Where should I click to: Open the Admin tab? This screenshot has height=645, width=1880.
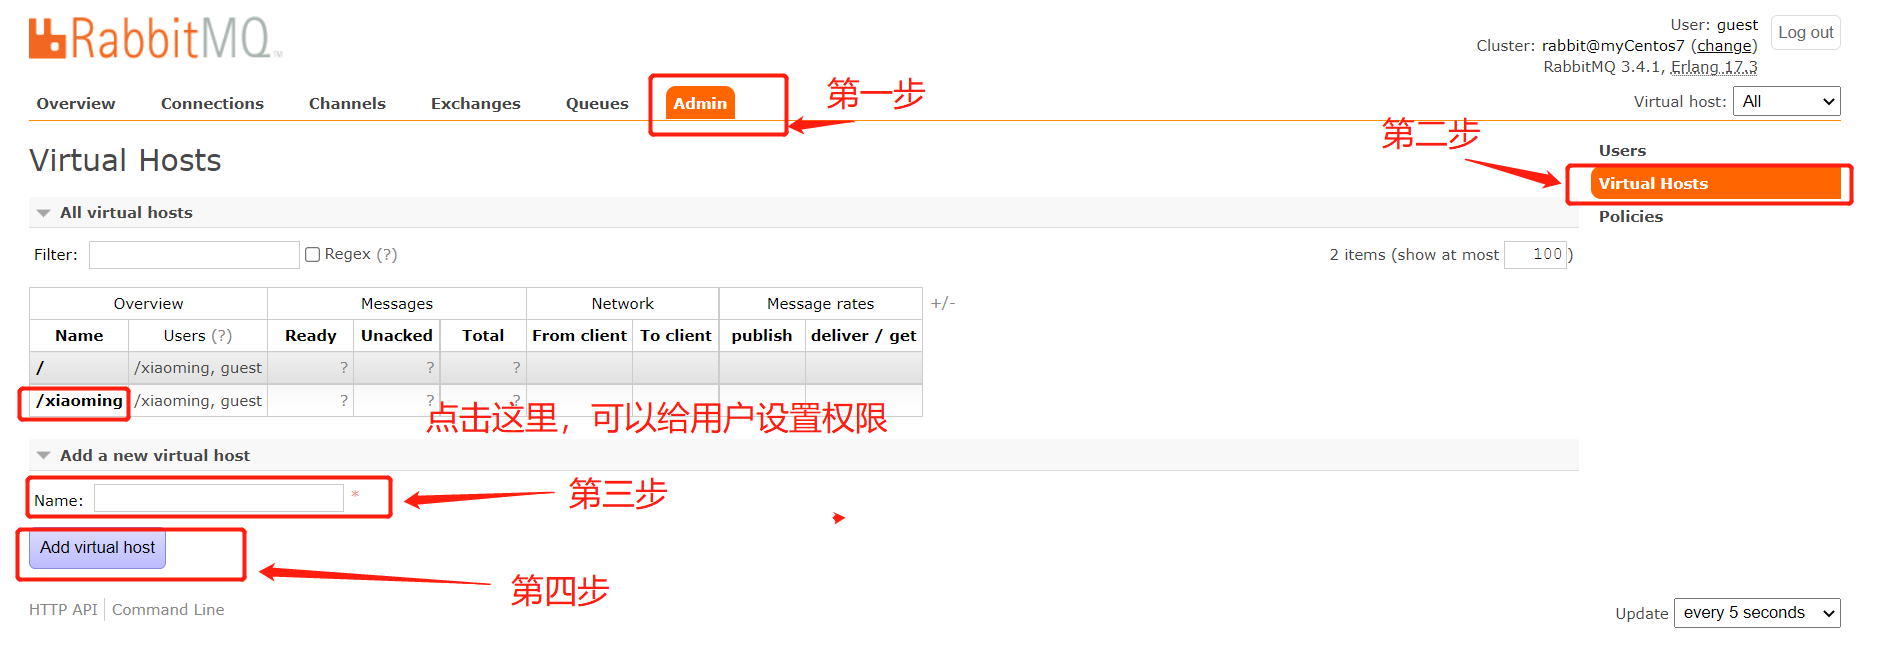[x=700, y=103]
